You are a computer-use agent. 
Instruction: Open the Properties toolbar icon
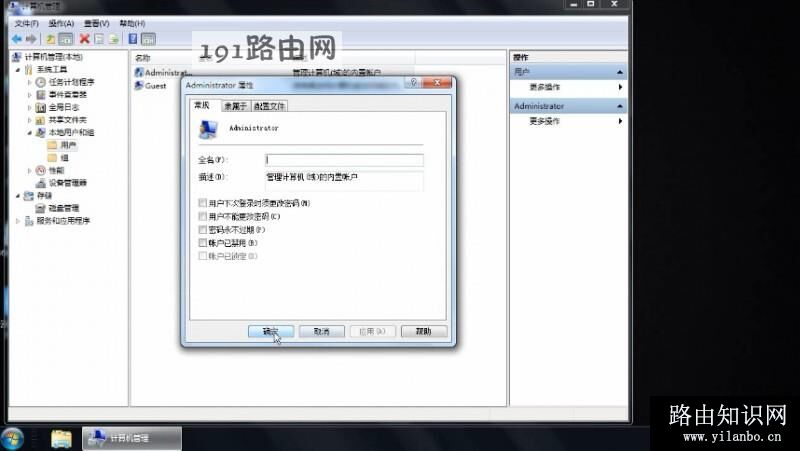click(99, 39)
